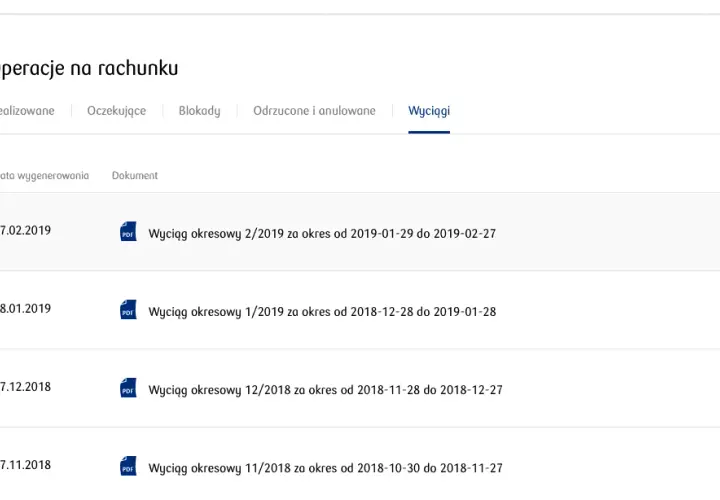
Task: Select the date 7.11.2018 cell
Action: point(25,465)
